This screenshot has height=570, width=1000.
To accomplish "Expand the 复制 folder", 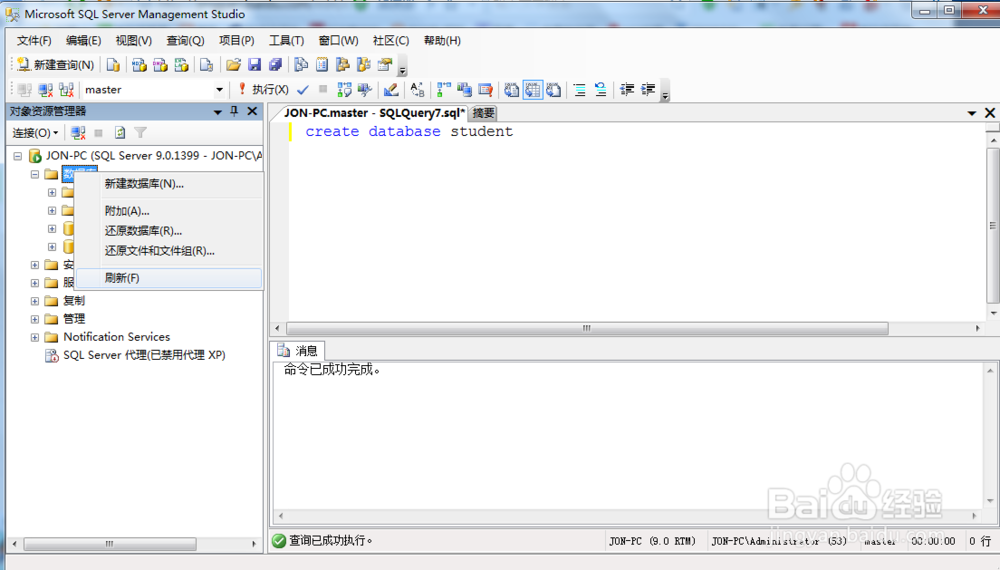I will coord(35,301).
